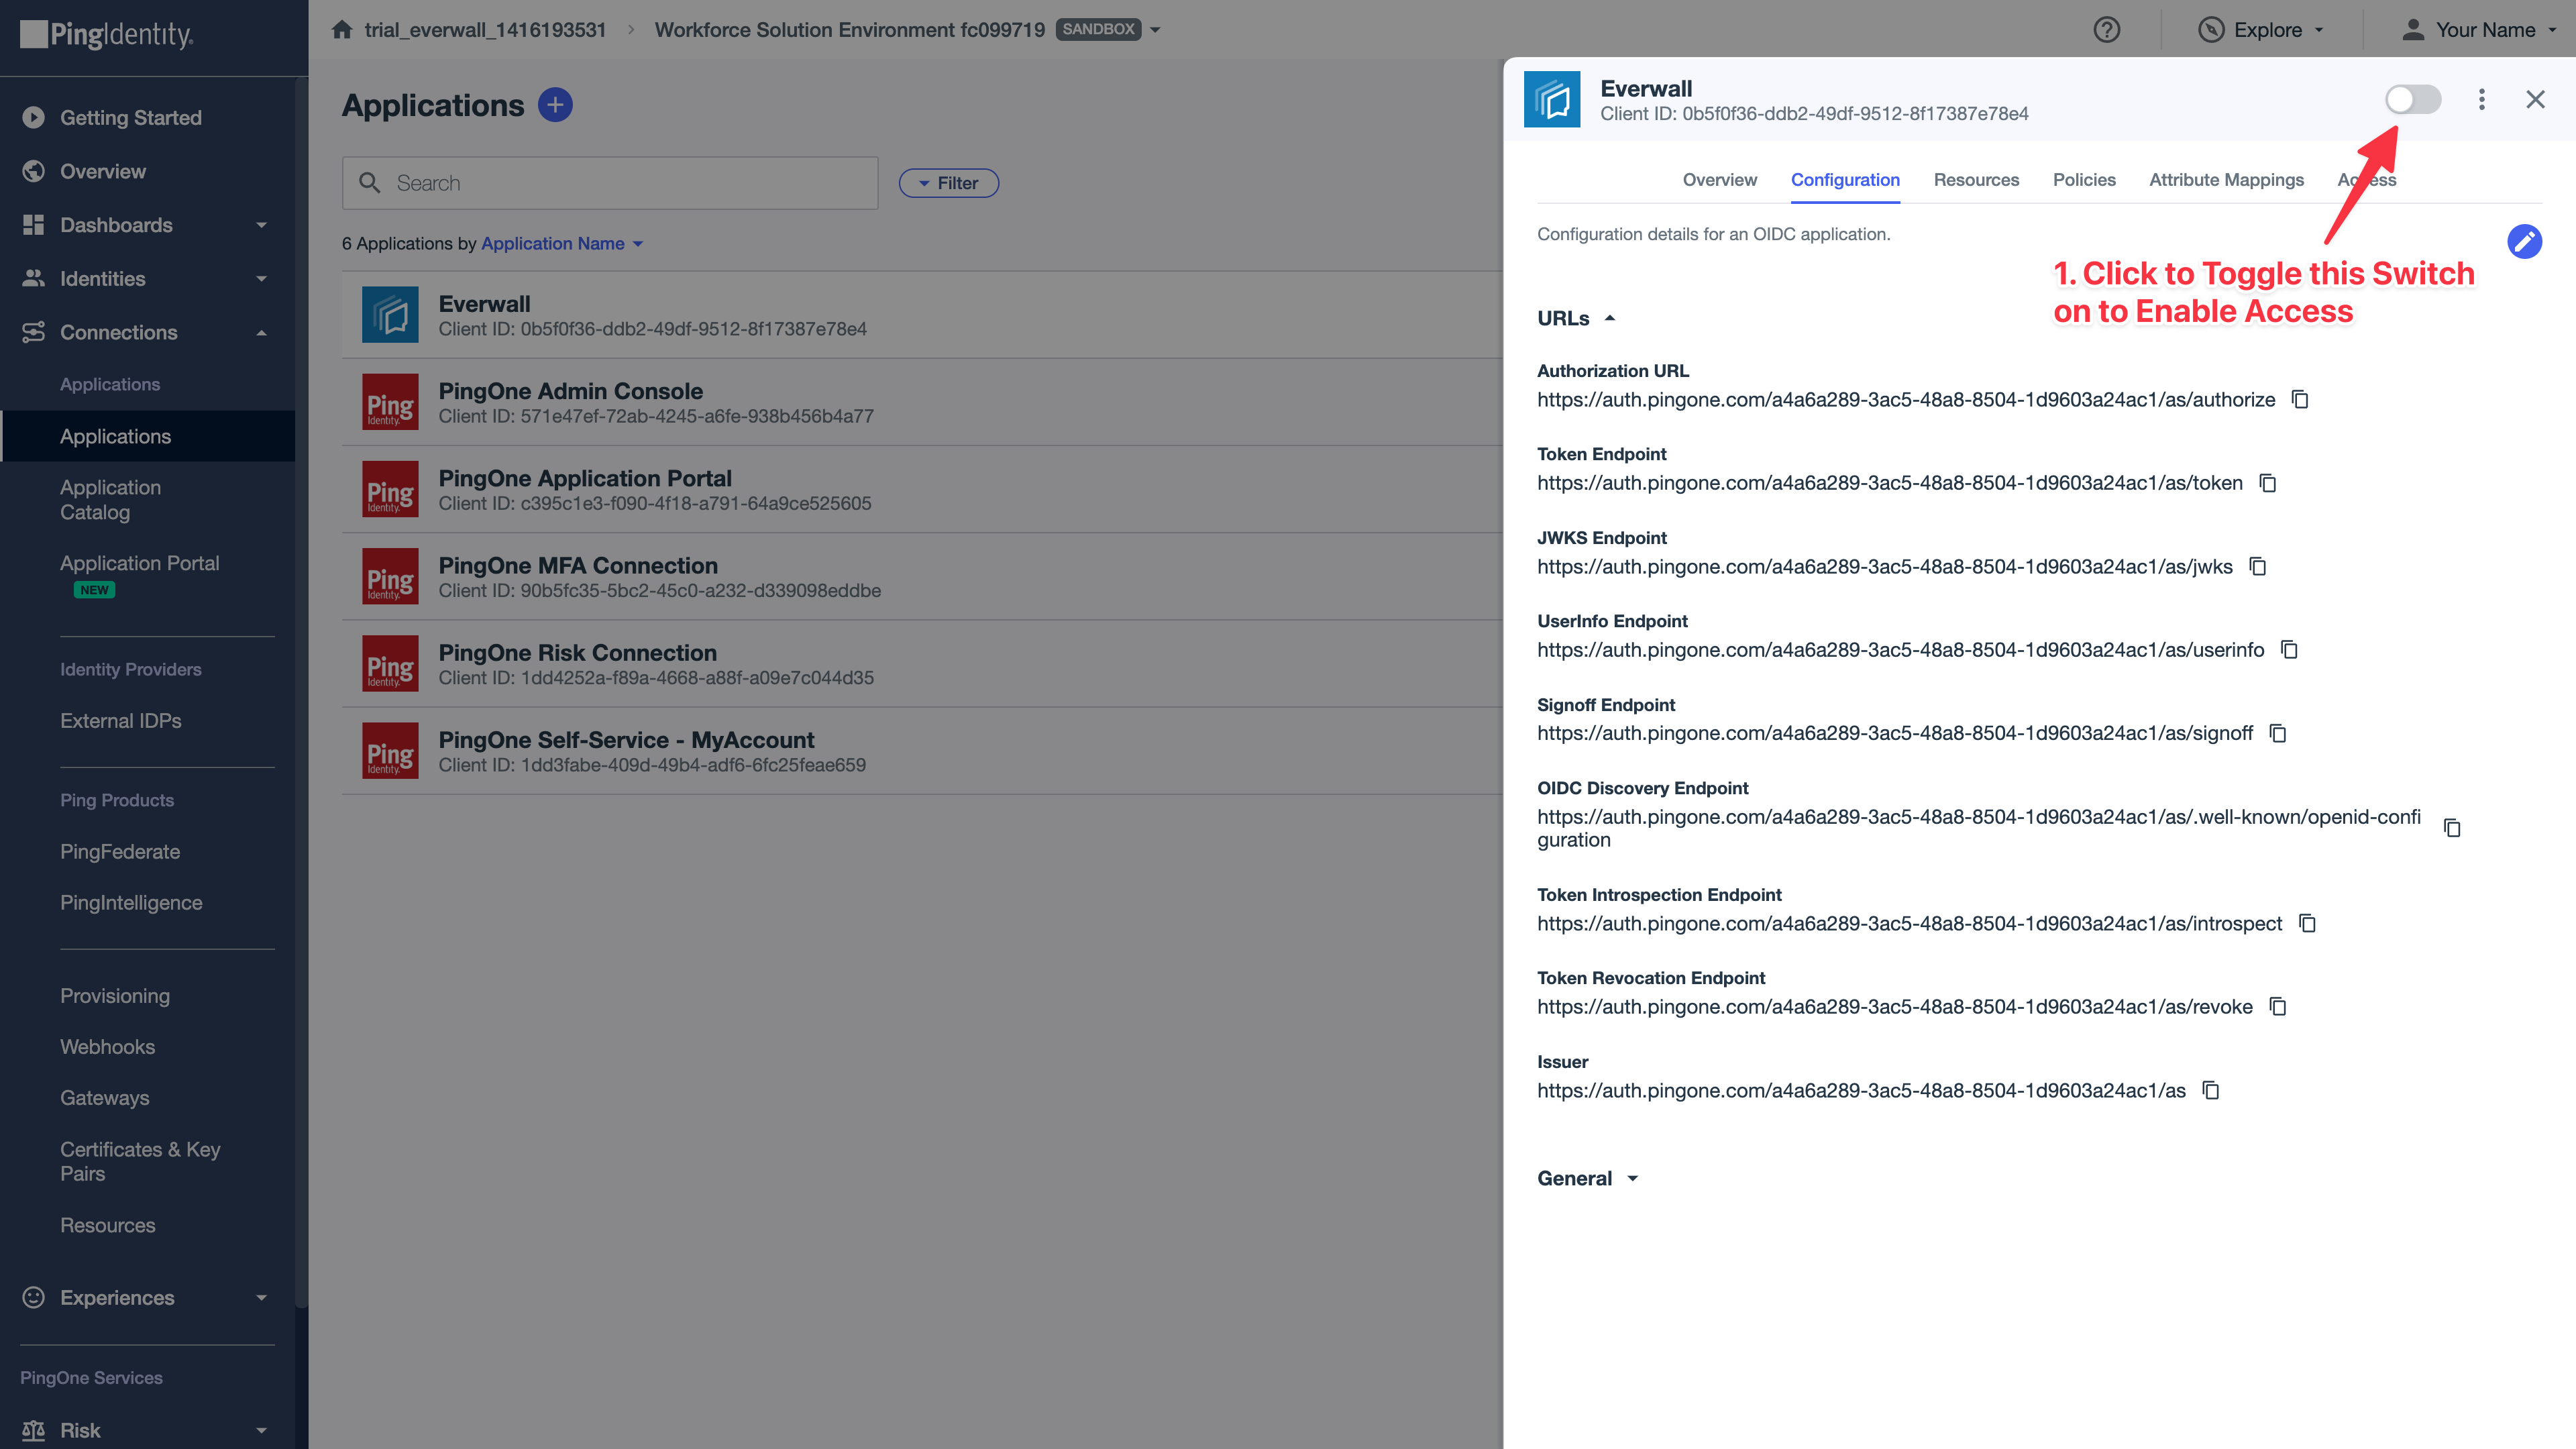Copy the Token Revocation Endpoint URL
Image resolution: width=2576 pixels, height=1449 pixels.
click(2278, 1007)
